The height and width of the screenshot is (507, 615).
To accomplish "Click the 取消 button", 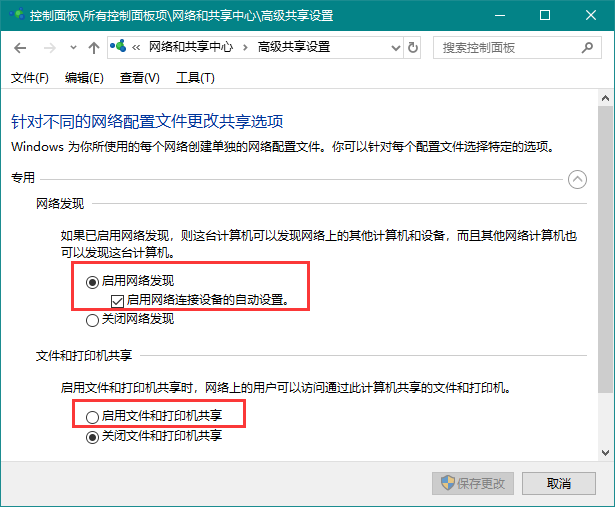I will (559, 483).
